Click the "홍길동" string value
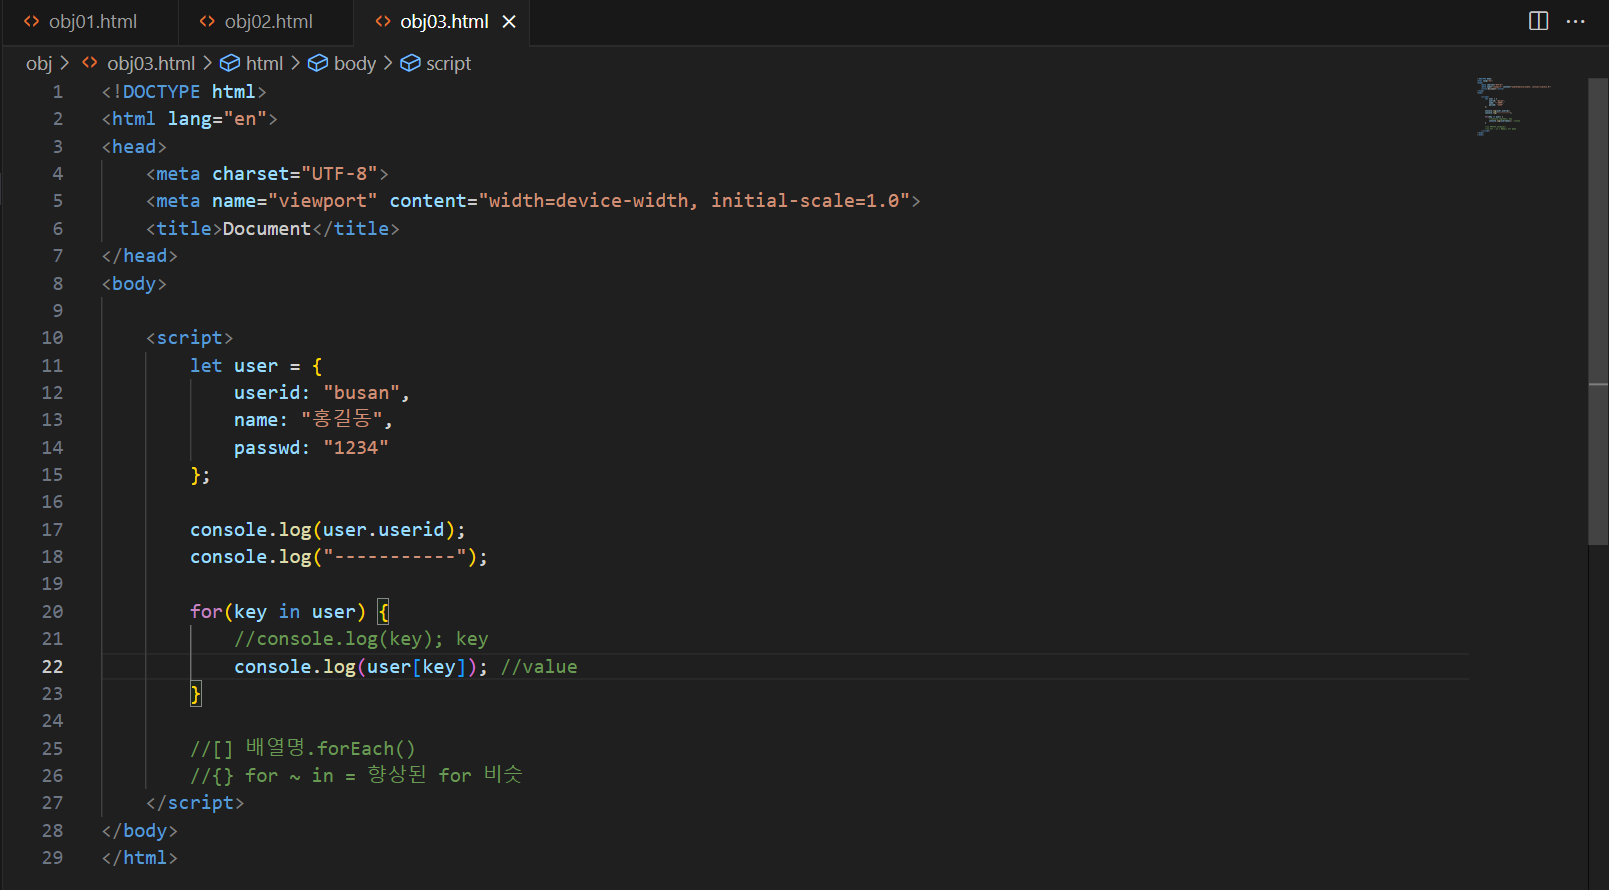The width and height of the screenshot is (1609, 890). (x=341, y=420)
